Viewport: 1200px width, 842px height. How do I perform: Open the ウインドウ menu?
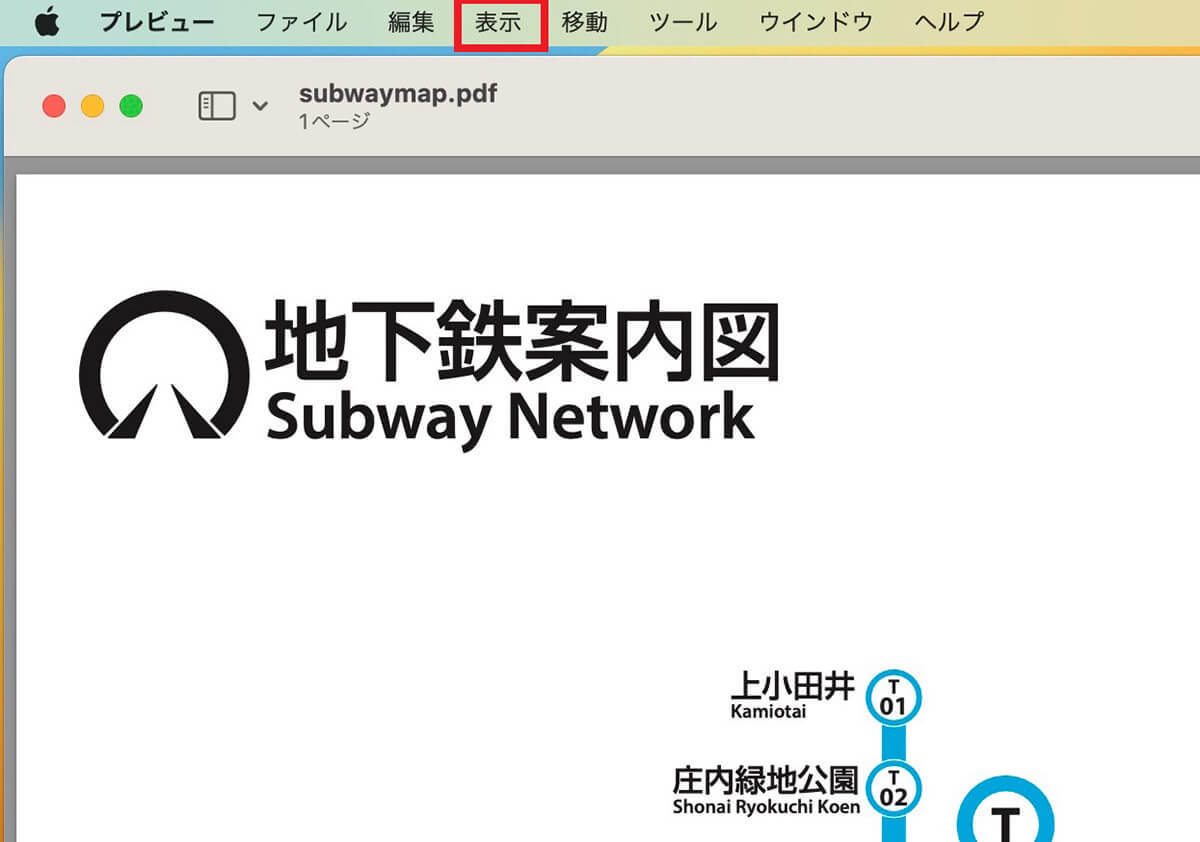pos(816,22)
